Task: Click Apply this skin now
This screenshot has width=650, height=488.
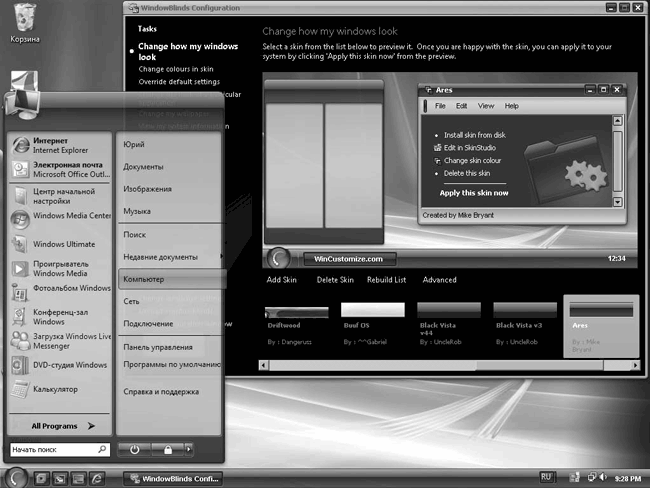Action: click(x=474, y=193)
